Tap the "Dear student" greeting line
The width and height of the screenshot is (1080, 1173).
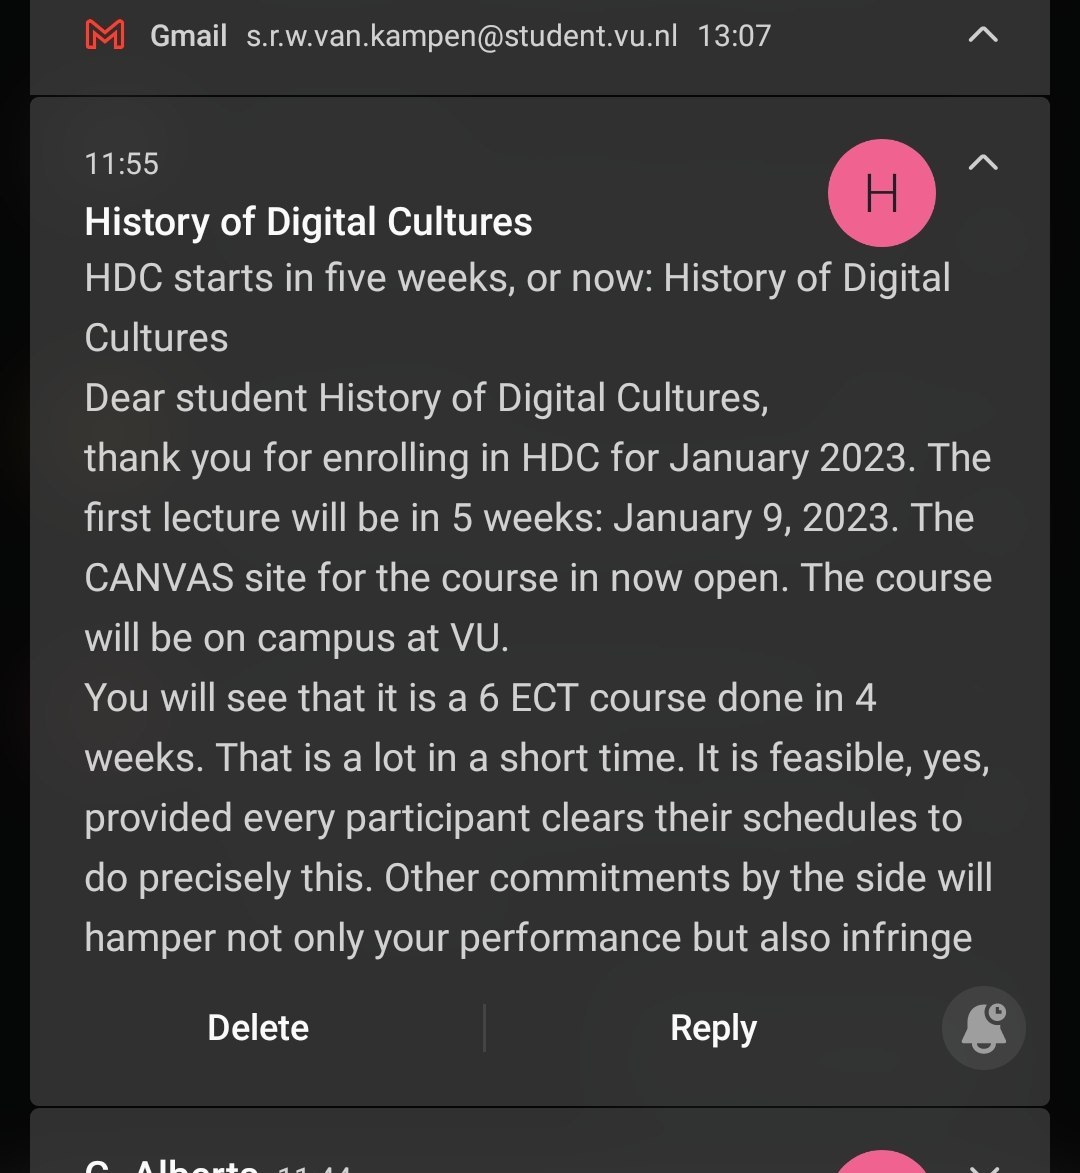pyautogui.click(x=426, y=398)
